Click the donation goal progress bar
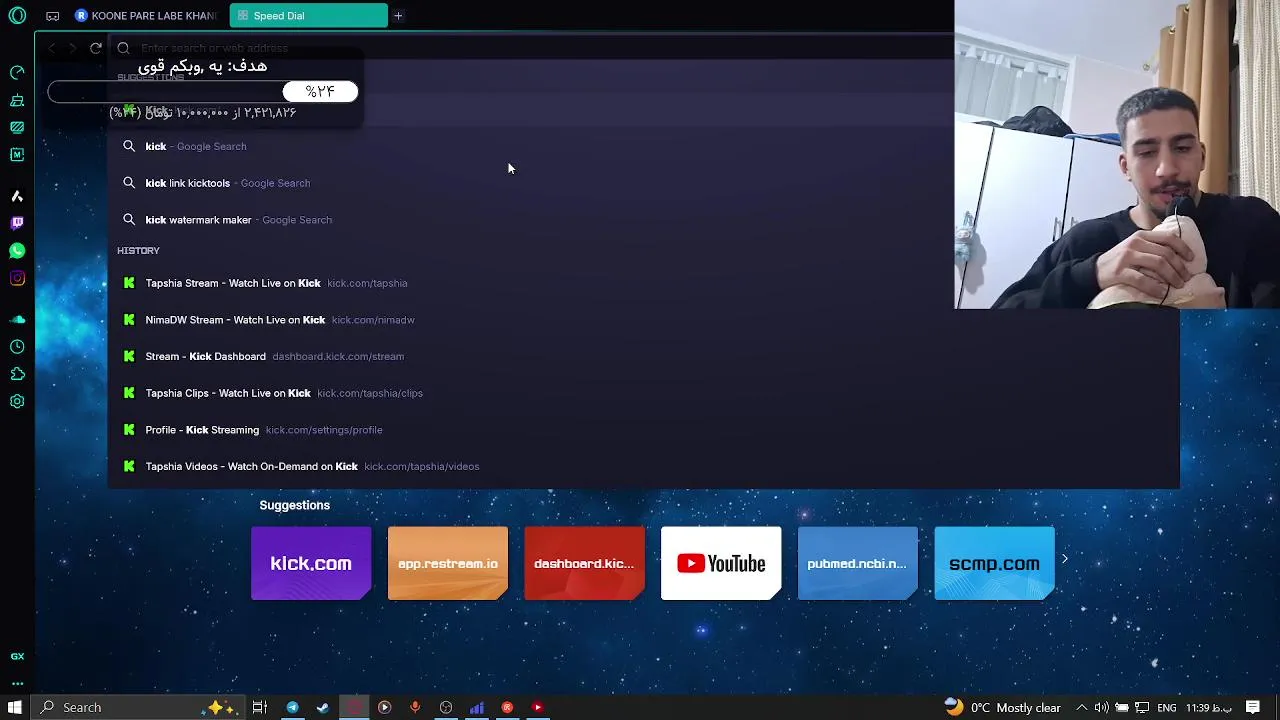Viewport: 1280px width, 720px height. [x=203, y=92]
